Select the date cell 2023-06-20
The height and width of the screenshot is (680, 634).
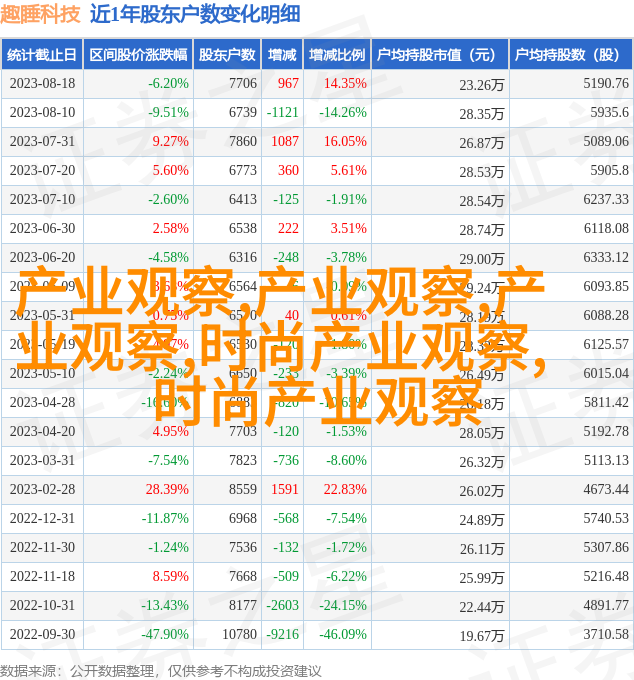pyautogui.click(x=42, y=258)
